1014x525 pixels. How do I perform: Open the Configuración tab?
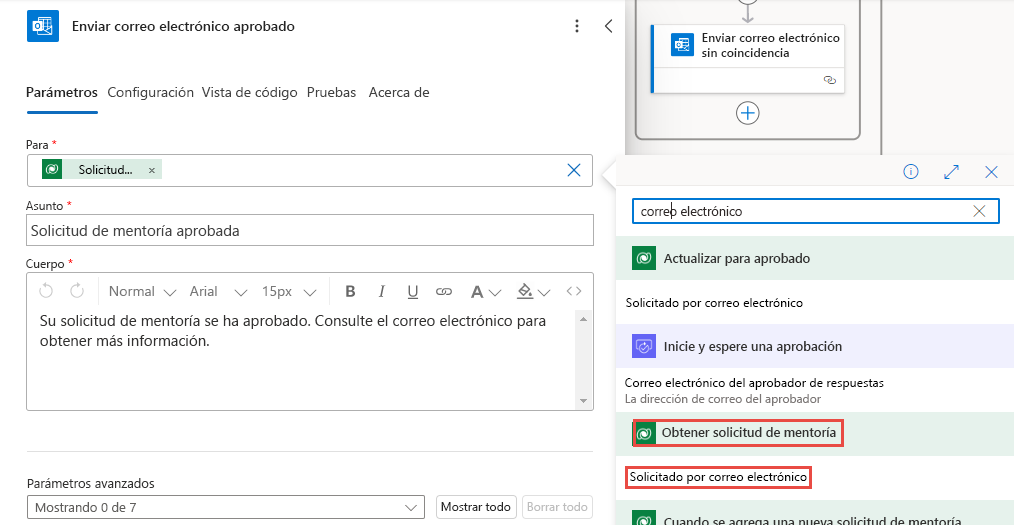click(x=151, y=92)
